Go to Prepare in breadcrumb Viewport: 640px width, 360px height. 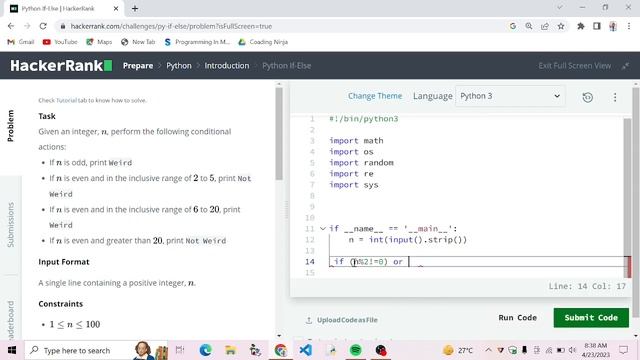coord(138,66)
